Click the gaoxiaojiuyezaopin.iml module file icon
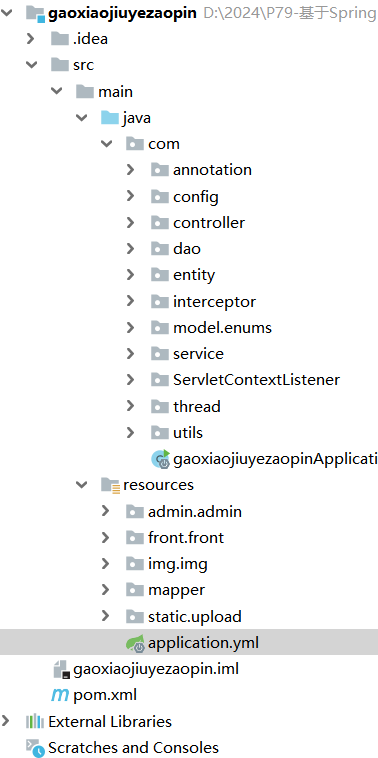The width and height of the screenshot is (378, 758). point(61,670)
